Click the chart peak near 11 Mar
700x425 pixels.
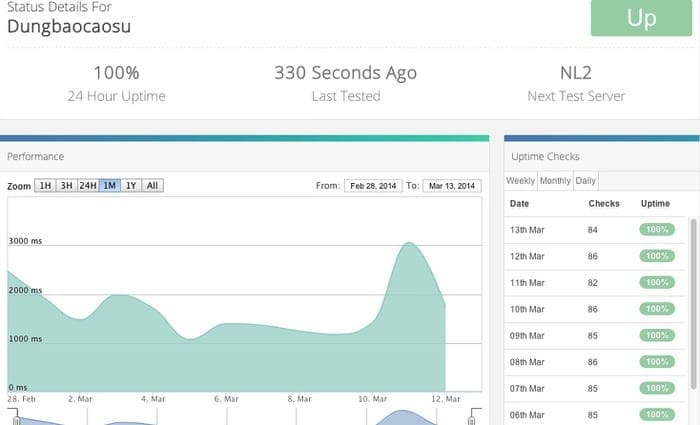(409, 243)
